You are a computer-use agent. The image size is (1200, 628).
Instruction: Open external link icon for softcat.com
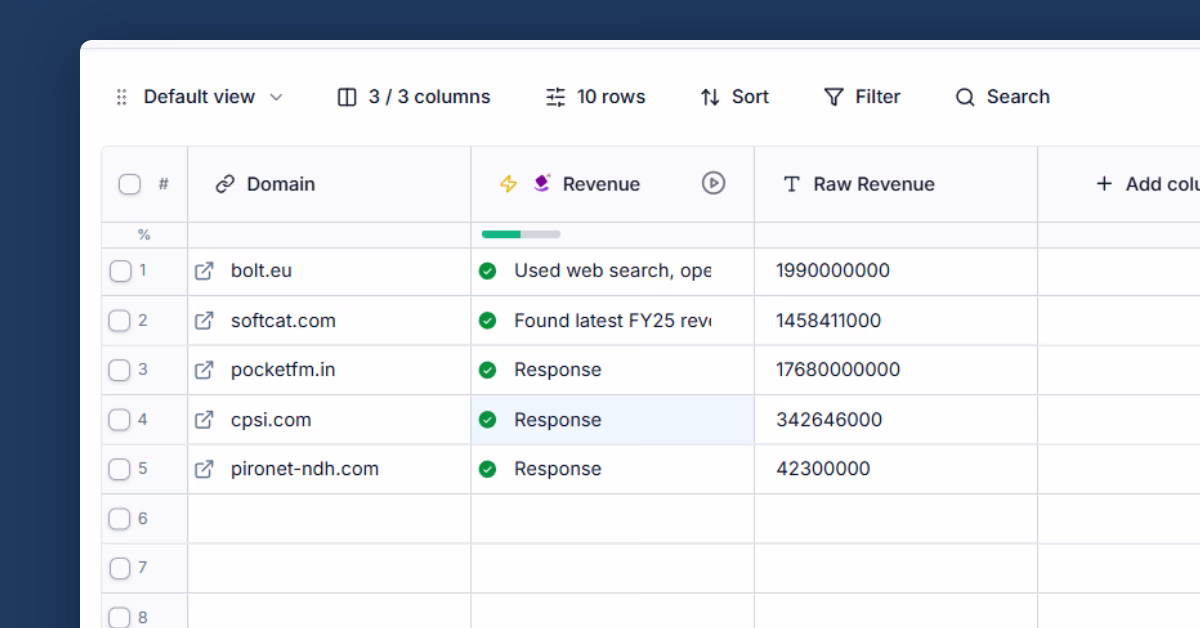pos(204,321)
